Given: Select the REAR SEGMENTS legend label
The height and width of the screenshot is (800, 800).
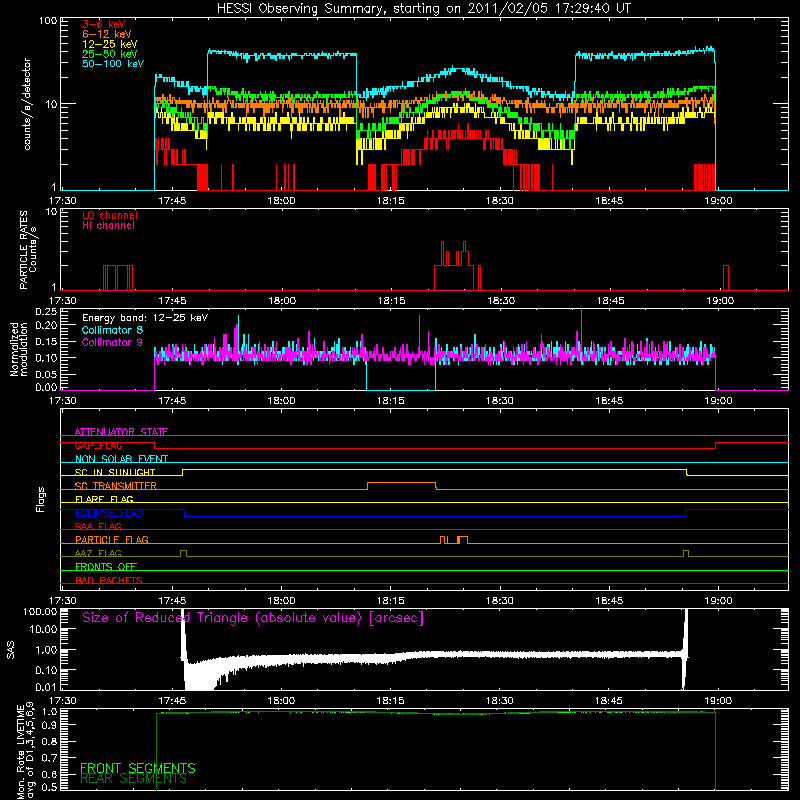Looking at the screenshot, I should click(134, 779).
